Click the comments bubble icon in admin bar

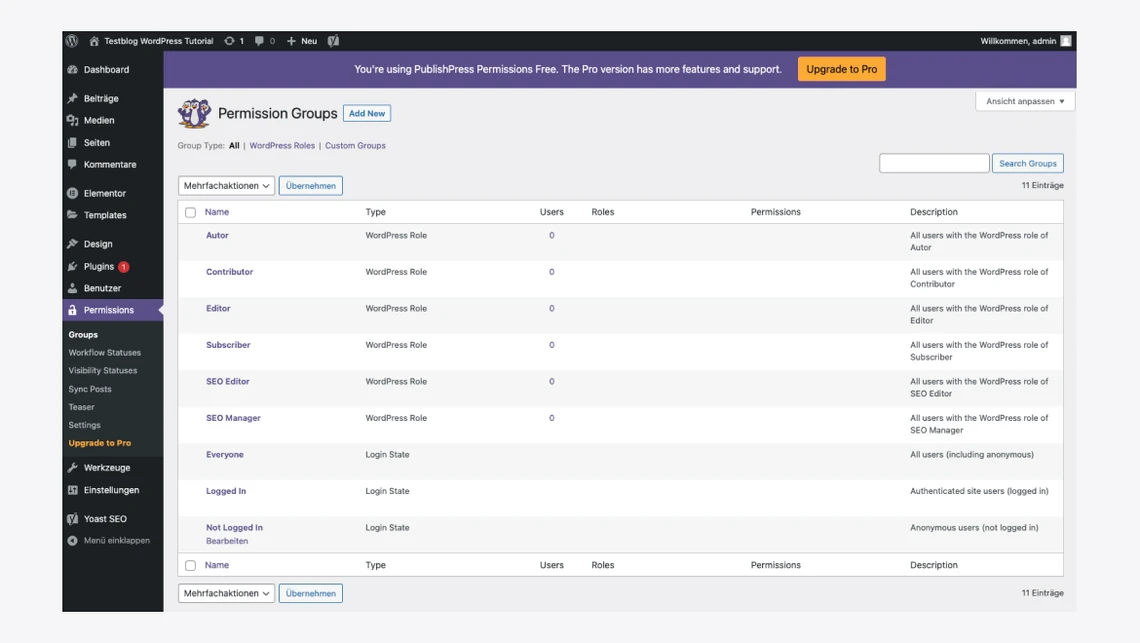point(260,41)
